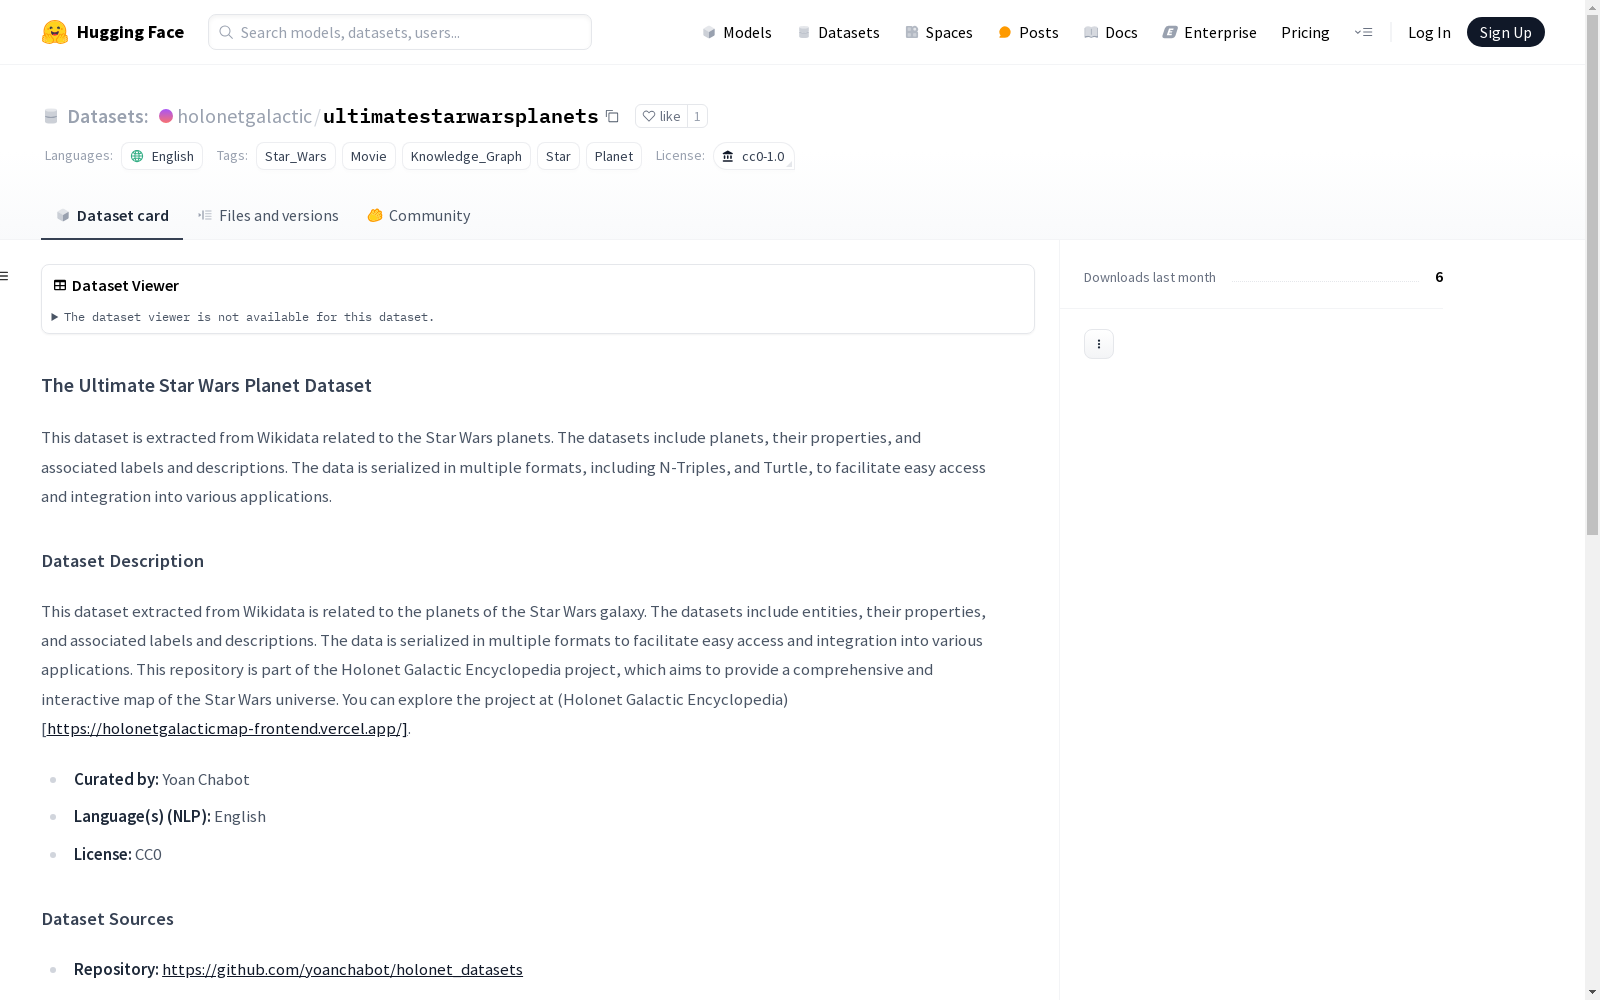Click the 'Language(s) (NLP): English' entry
The height and width of the screenshot is (1000, 1600).
point(170,816)
